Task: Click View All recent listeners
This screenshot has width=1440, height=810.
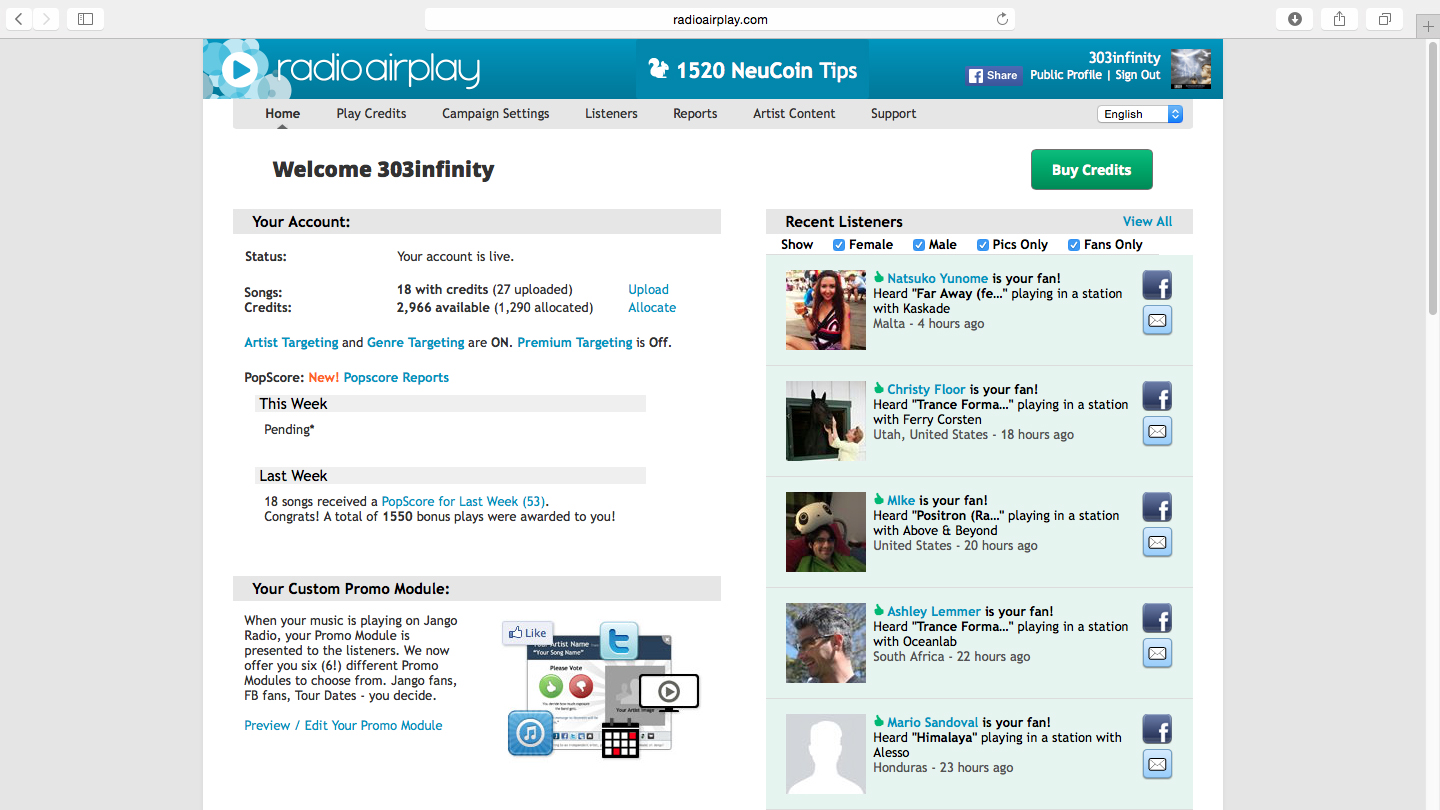Action: coord(1147,221)
